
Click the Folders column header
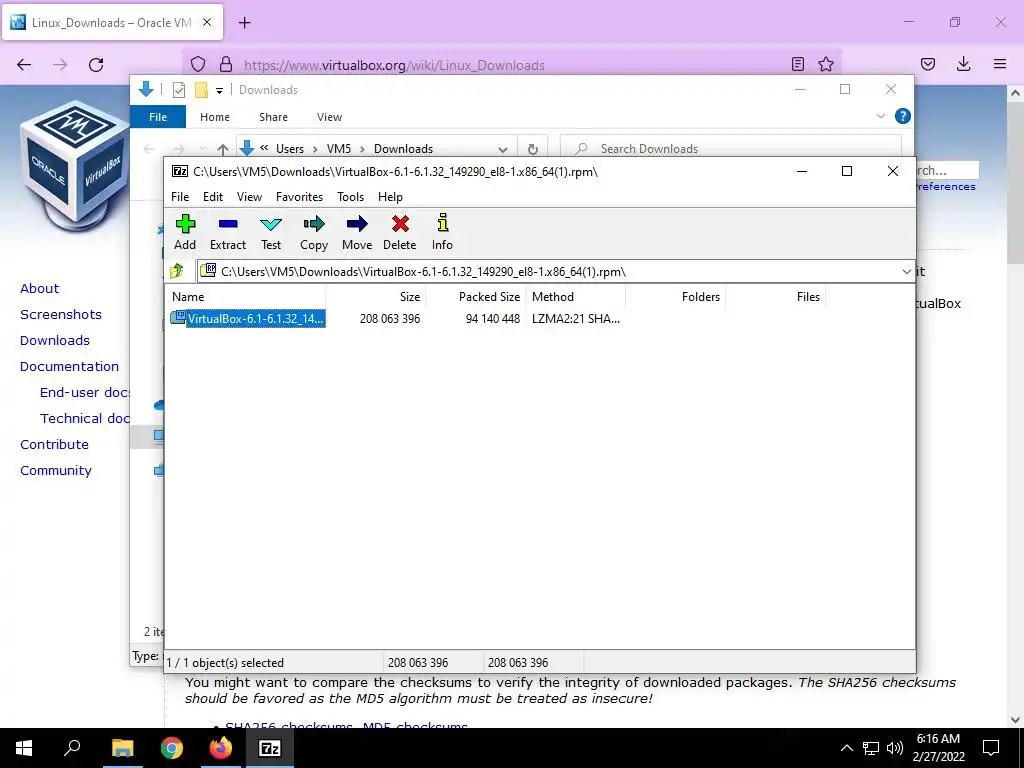[700, 296]
